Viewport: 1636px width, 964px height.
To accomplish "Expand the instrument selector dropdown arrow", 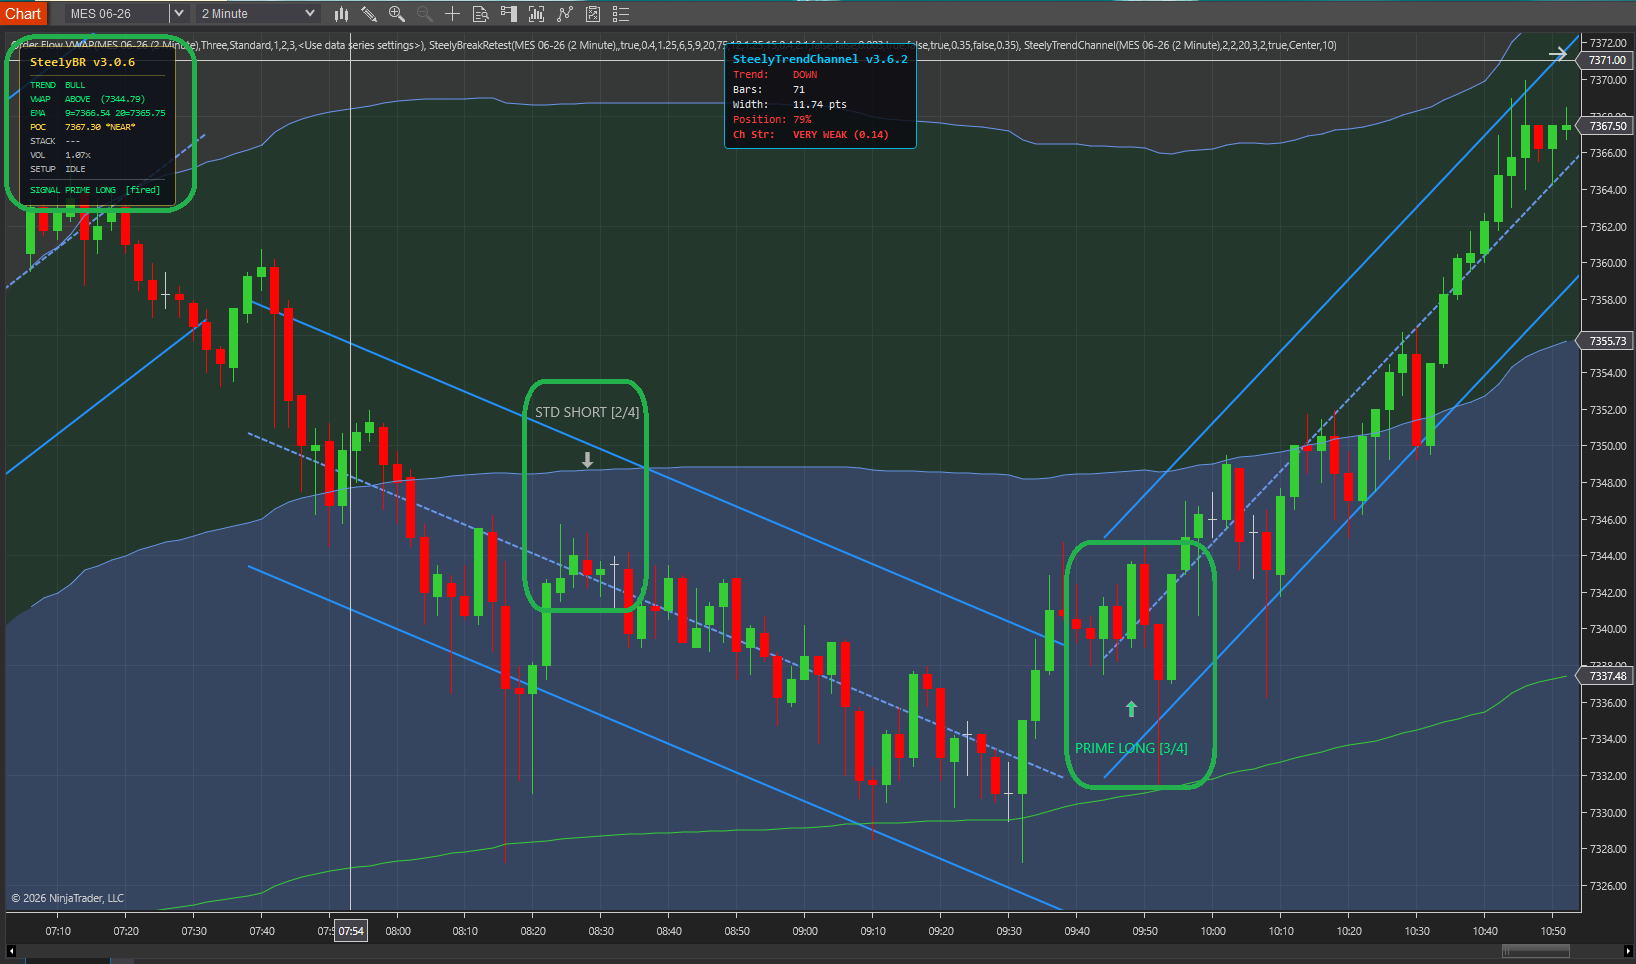I will [x=179, y=14].
